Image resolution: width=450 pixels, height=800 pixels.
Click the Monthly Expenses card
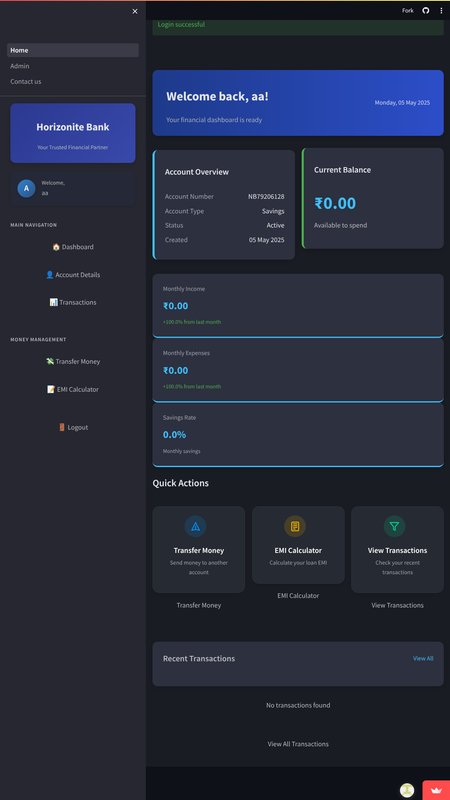pos(298,370)
